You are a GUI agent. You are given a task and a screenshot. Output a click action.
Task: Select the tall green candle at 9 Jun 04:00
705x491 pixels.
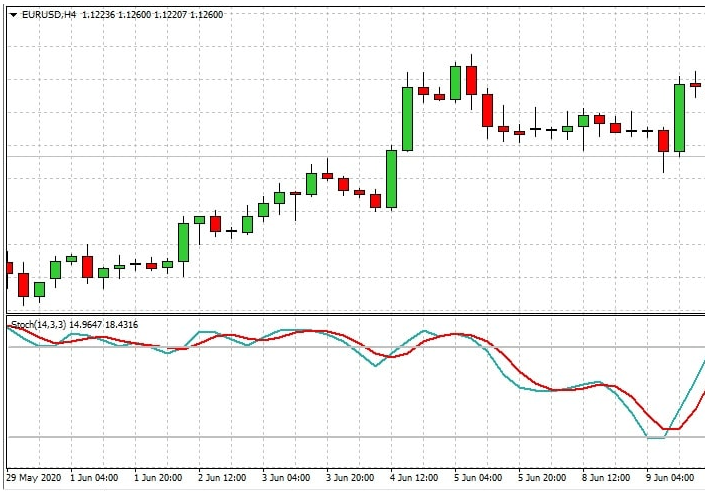point(680,117)
